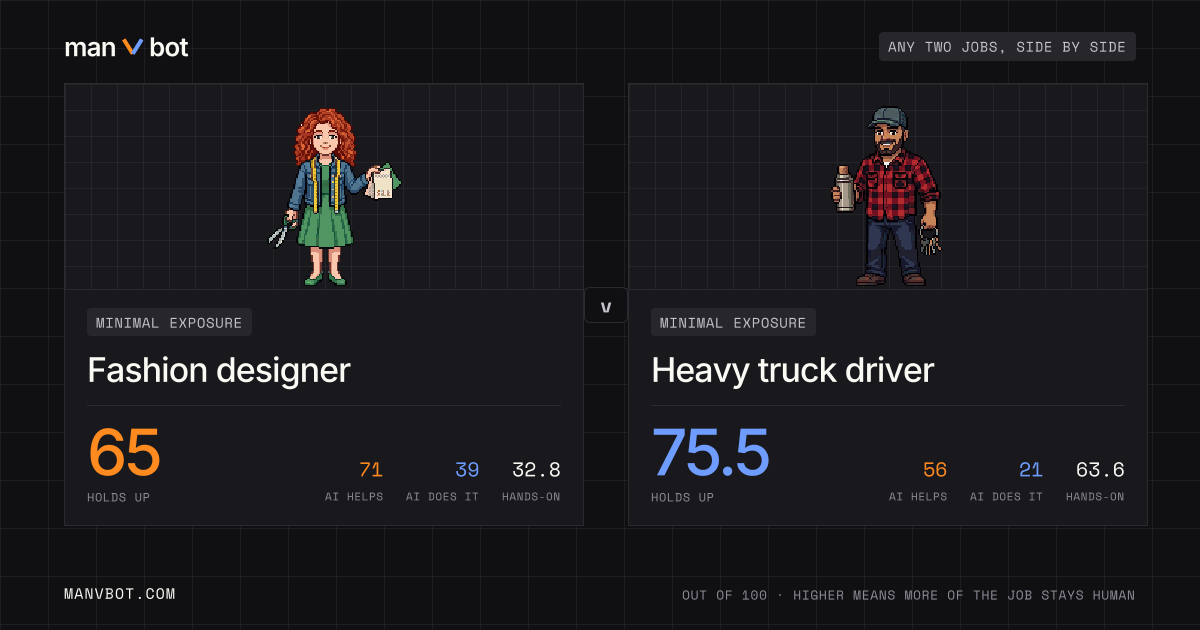Click 'AI Helps' label under 56
The image size is (1200, 630).
(918, 497)
